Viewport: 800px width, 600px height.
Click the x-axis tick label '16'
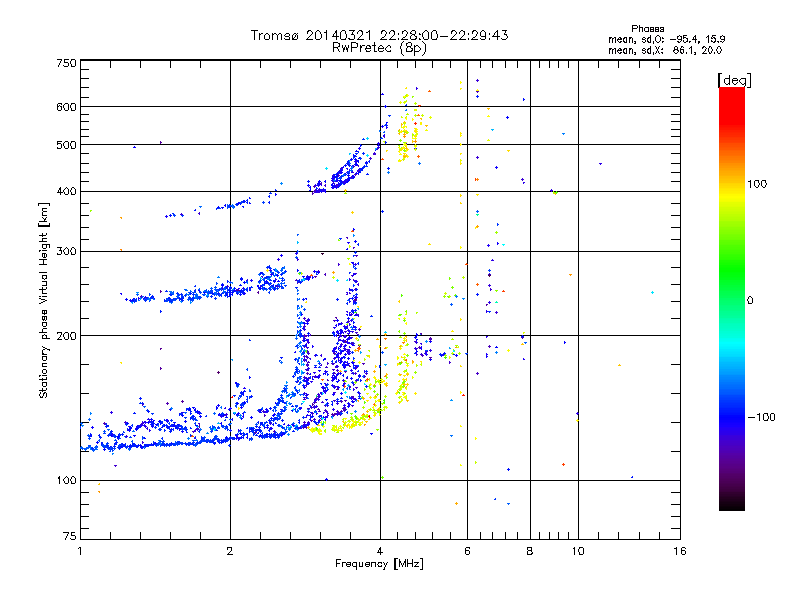click(x=680, y=551)
